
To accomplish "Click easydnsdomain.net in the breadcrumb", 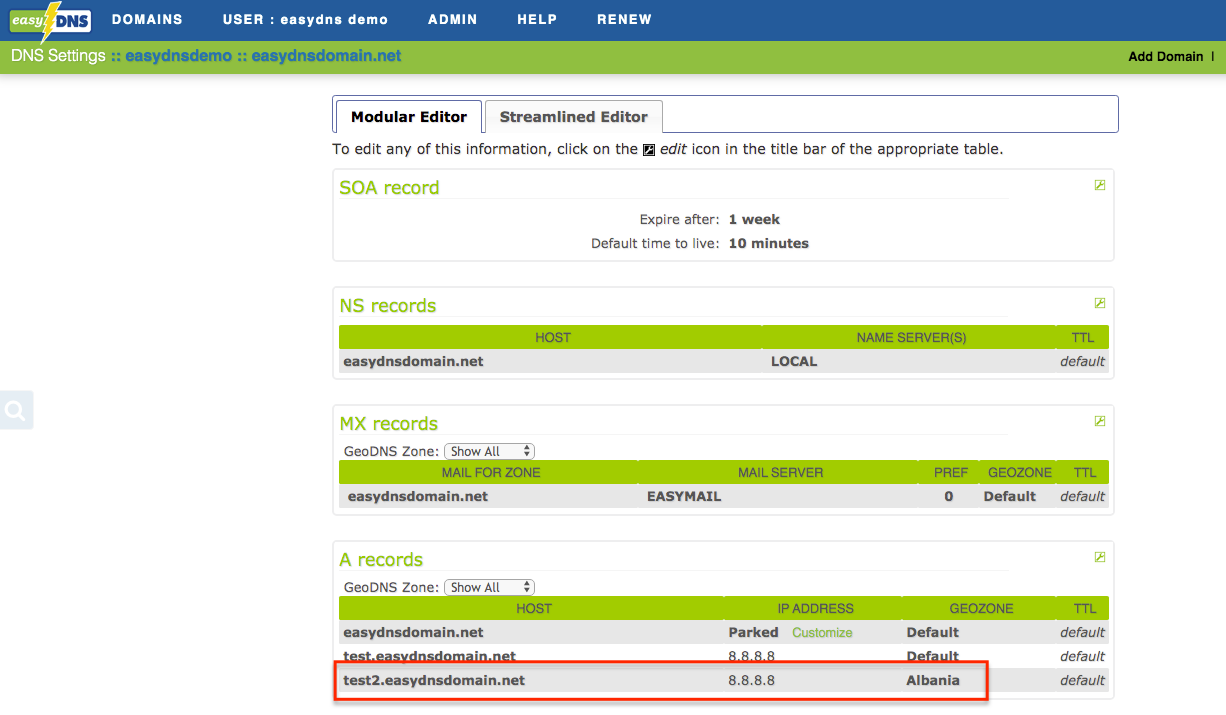I will pos(326,56).
